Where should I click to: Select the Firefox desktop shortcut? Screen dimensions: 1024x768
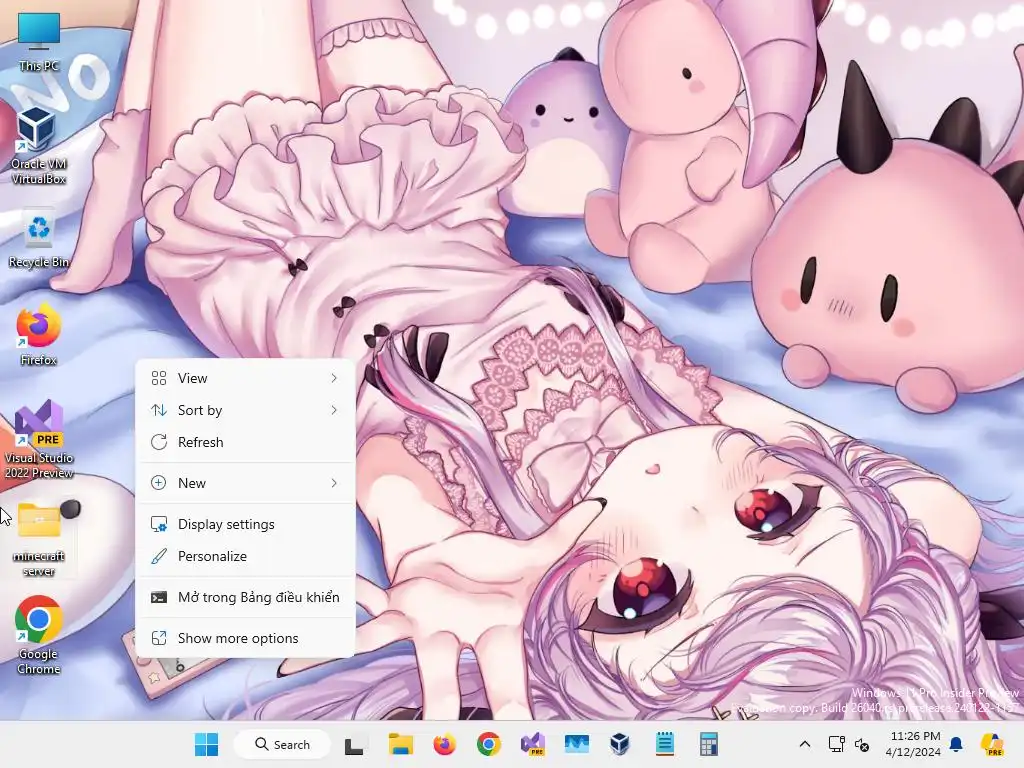point(39,334)
